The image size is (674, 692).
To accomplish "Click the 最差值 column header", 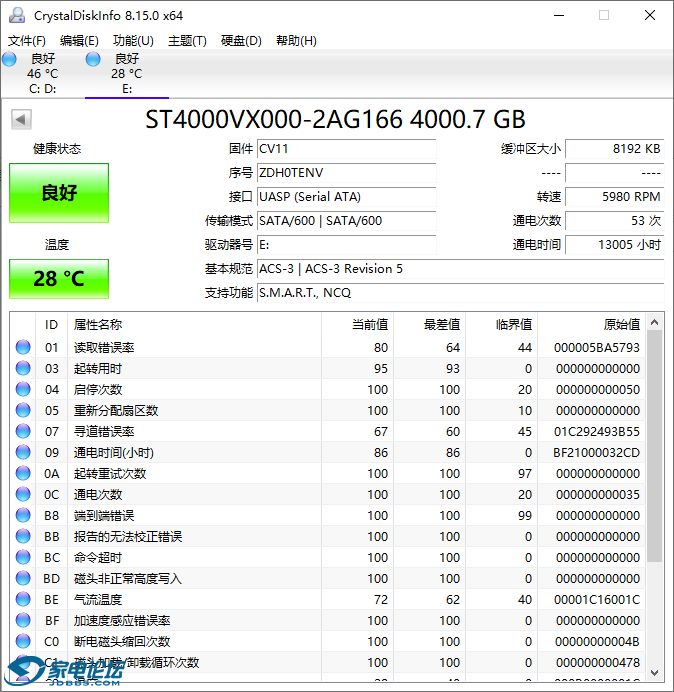I will (x=429, y=325).
